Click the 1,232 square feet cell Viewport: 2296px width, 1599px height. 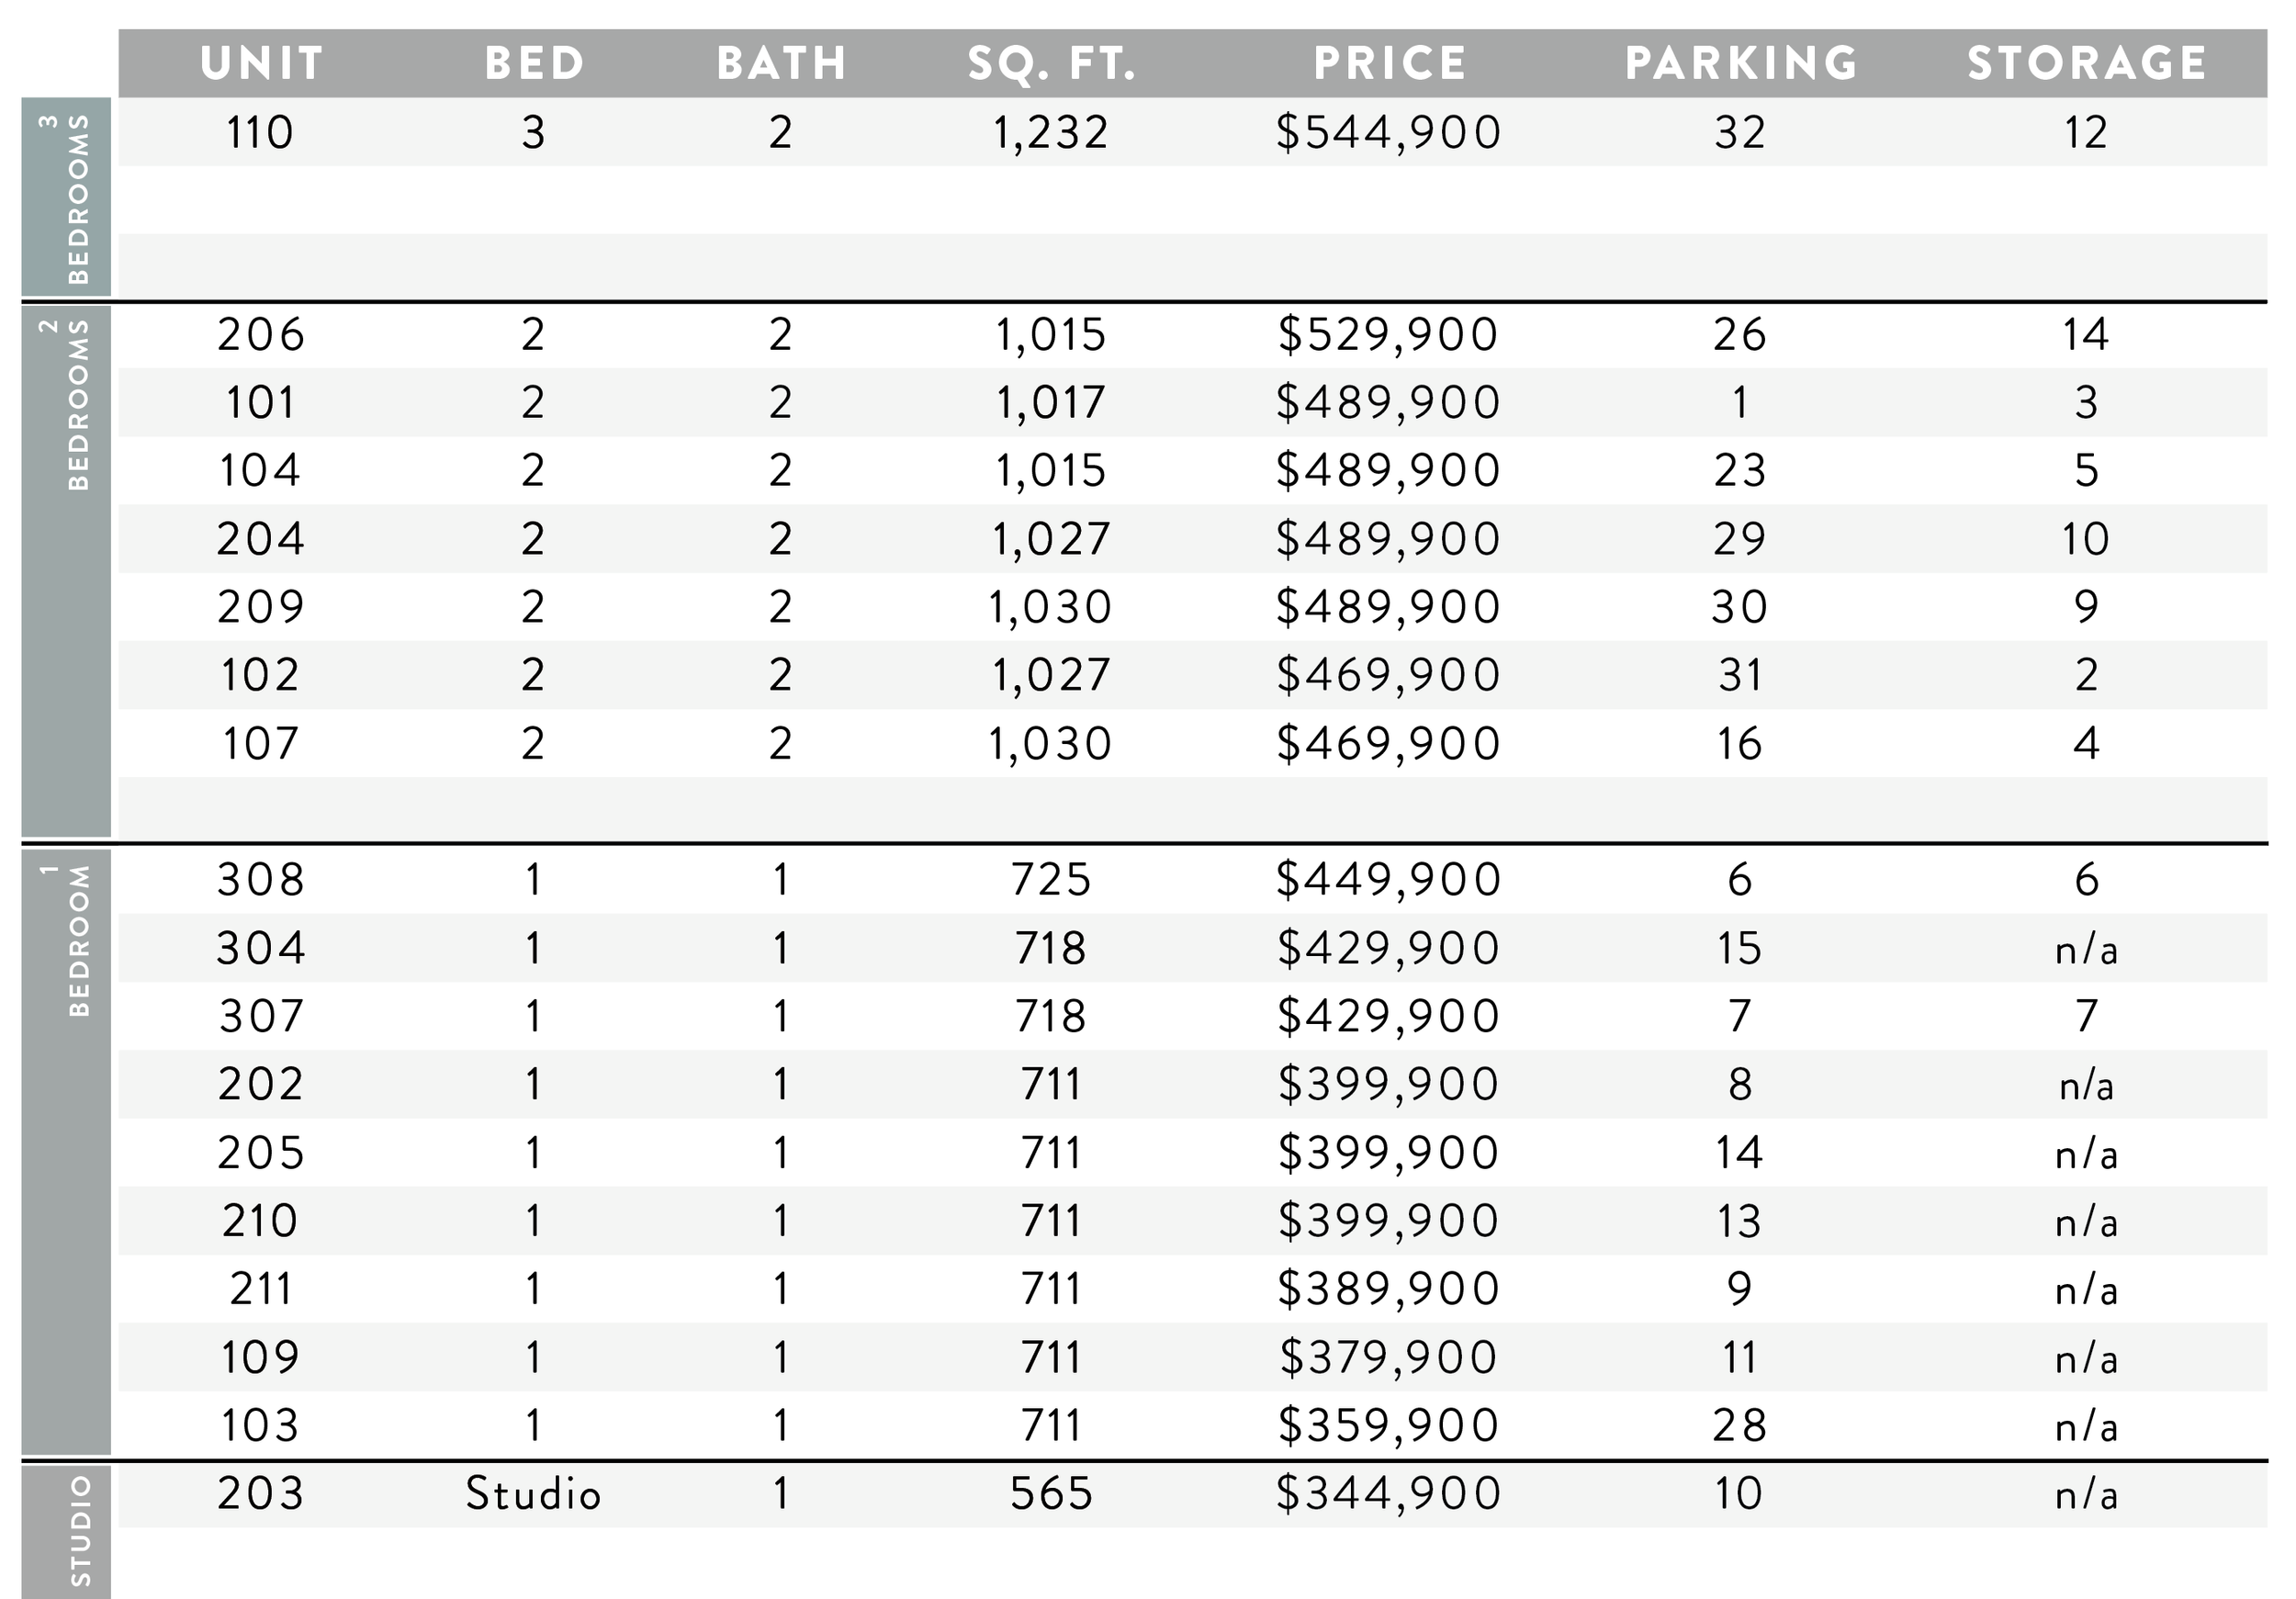pos(1050,133)
